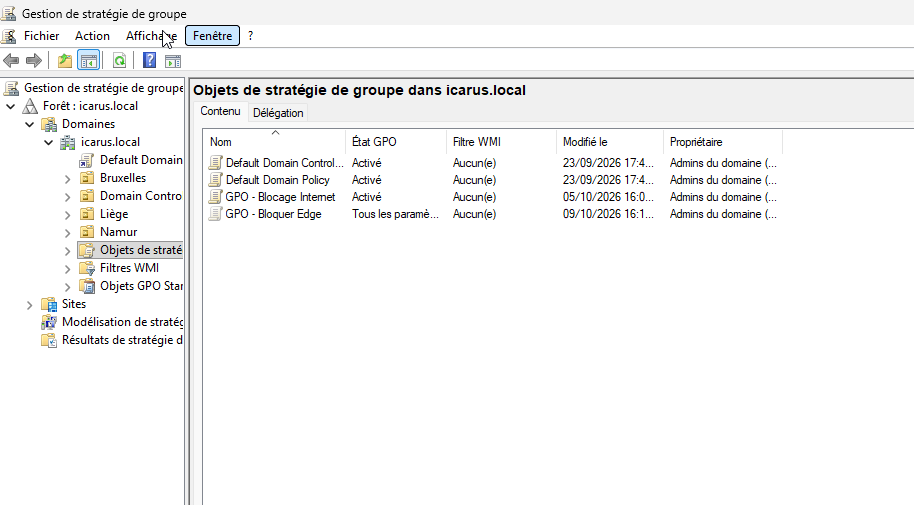Select the GPO - Bloquer Edge name
Viewport: 914px width, 505px height.
(273, 214)
